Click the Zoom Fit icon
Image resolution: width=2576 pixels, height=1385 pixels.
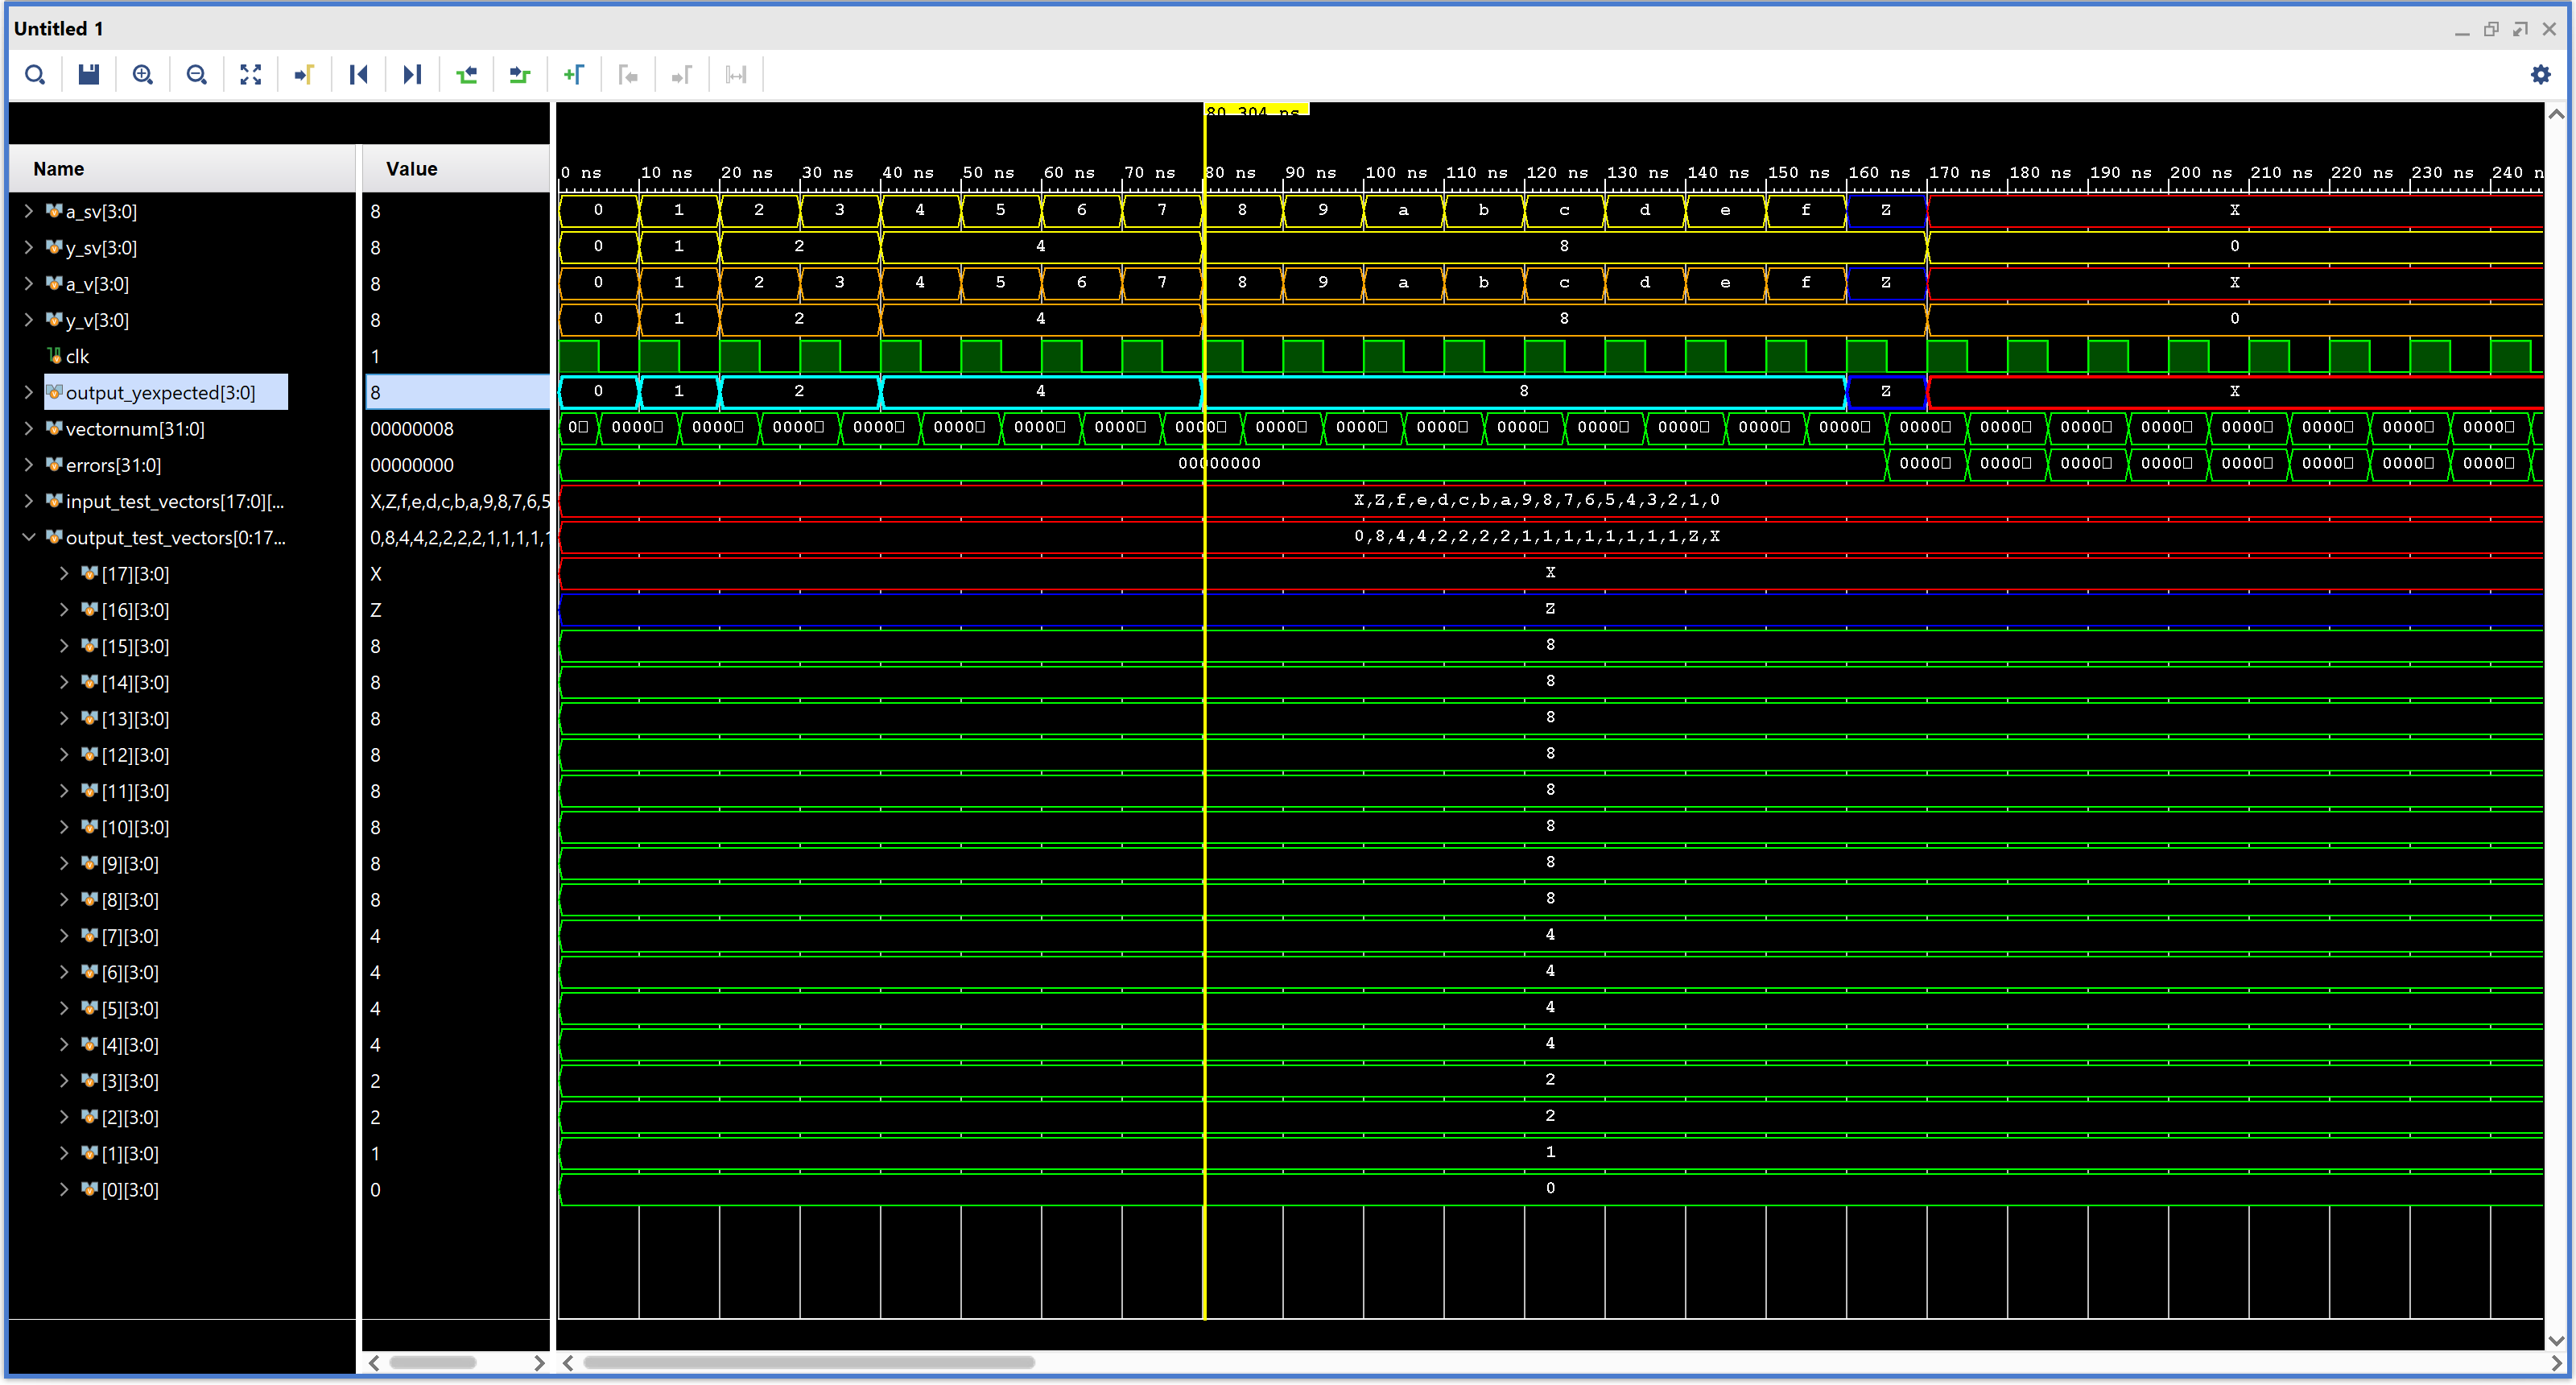click(x=251, y=75)
